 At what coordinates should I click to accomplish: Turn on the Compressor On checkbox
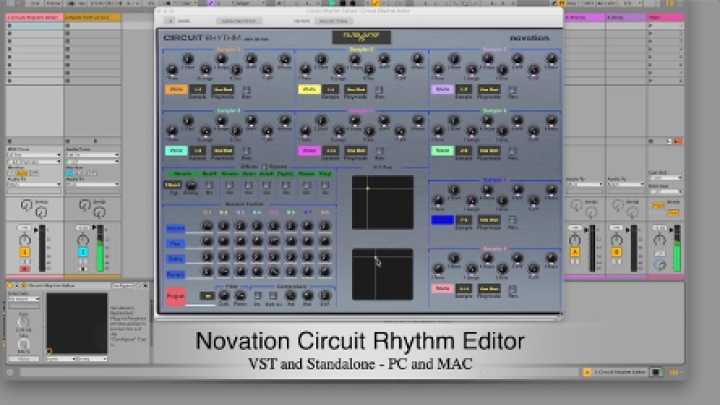click(257, 296)
